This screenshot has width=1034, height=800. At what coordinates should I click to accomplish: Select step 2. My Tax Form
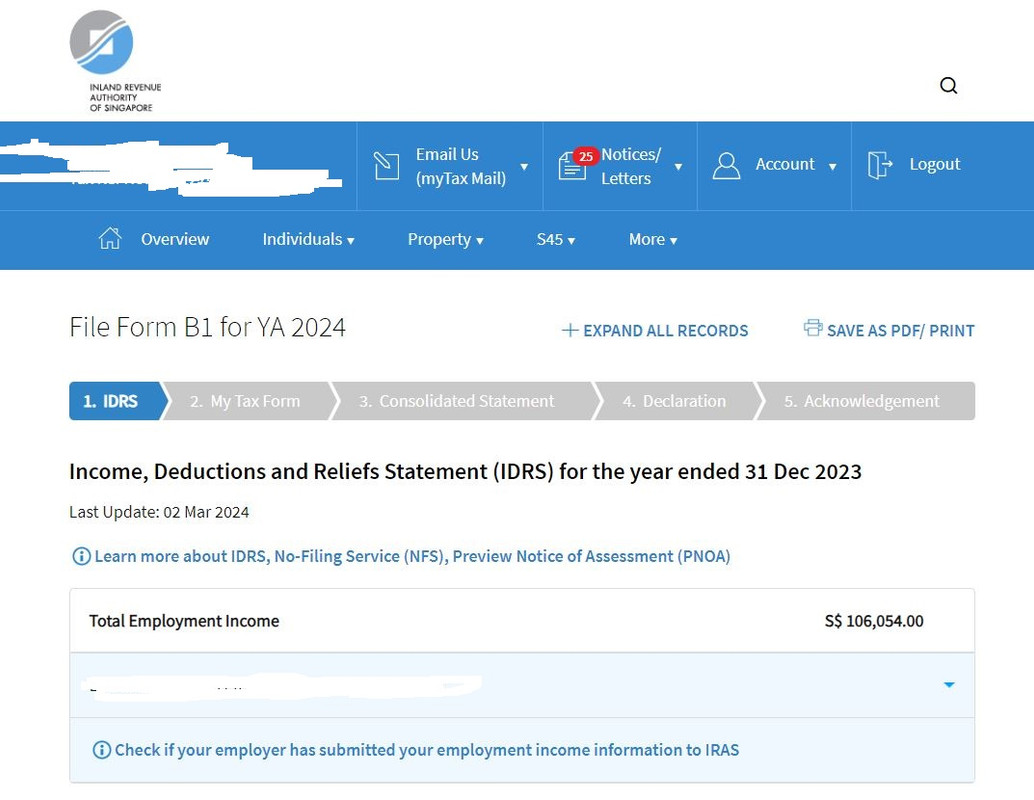tap(249, 401)
